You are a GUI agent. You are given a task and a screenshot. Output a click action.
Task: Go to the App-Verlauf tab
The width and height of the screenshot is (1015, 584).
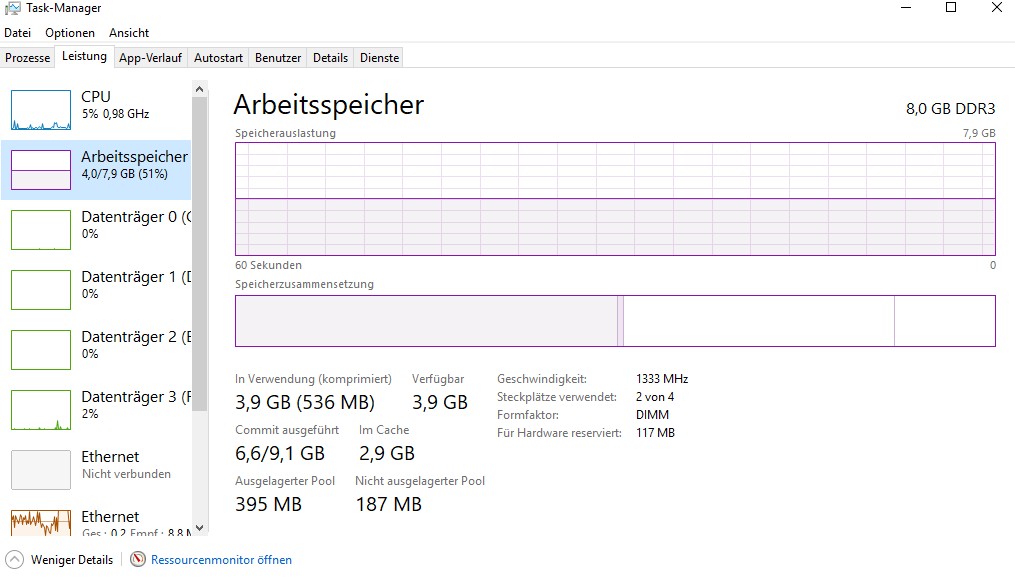150,58
